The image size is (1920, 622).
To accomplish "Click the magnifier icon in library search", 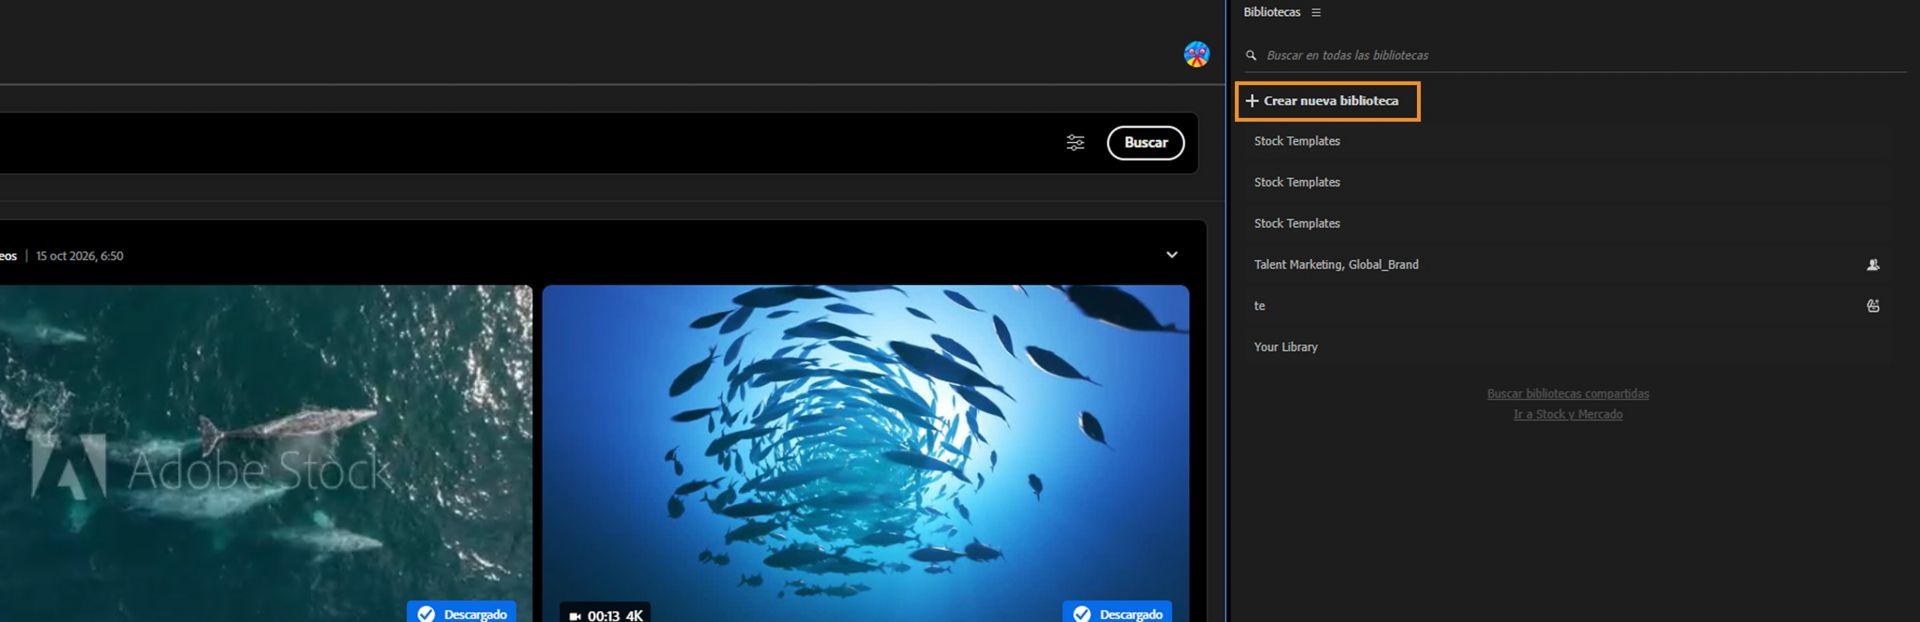I will [1251, 55].
